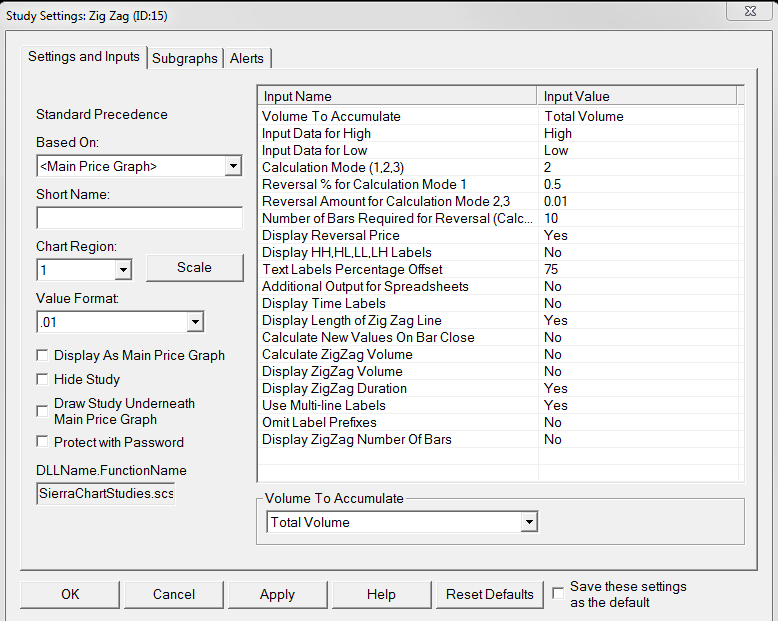Image resolution: width=778 pixels, height=621 pixels.
Task: Check the Hide Study option
Action: tap(42, 379)
